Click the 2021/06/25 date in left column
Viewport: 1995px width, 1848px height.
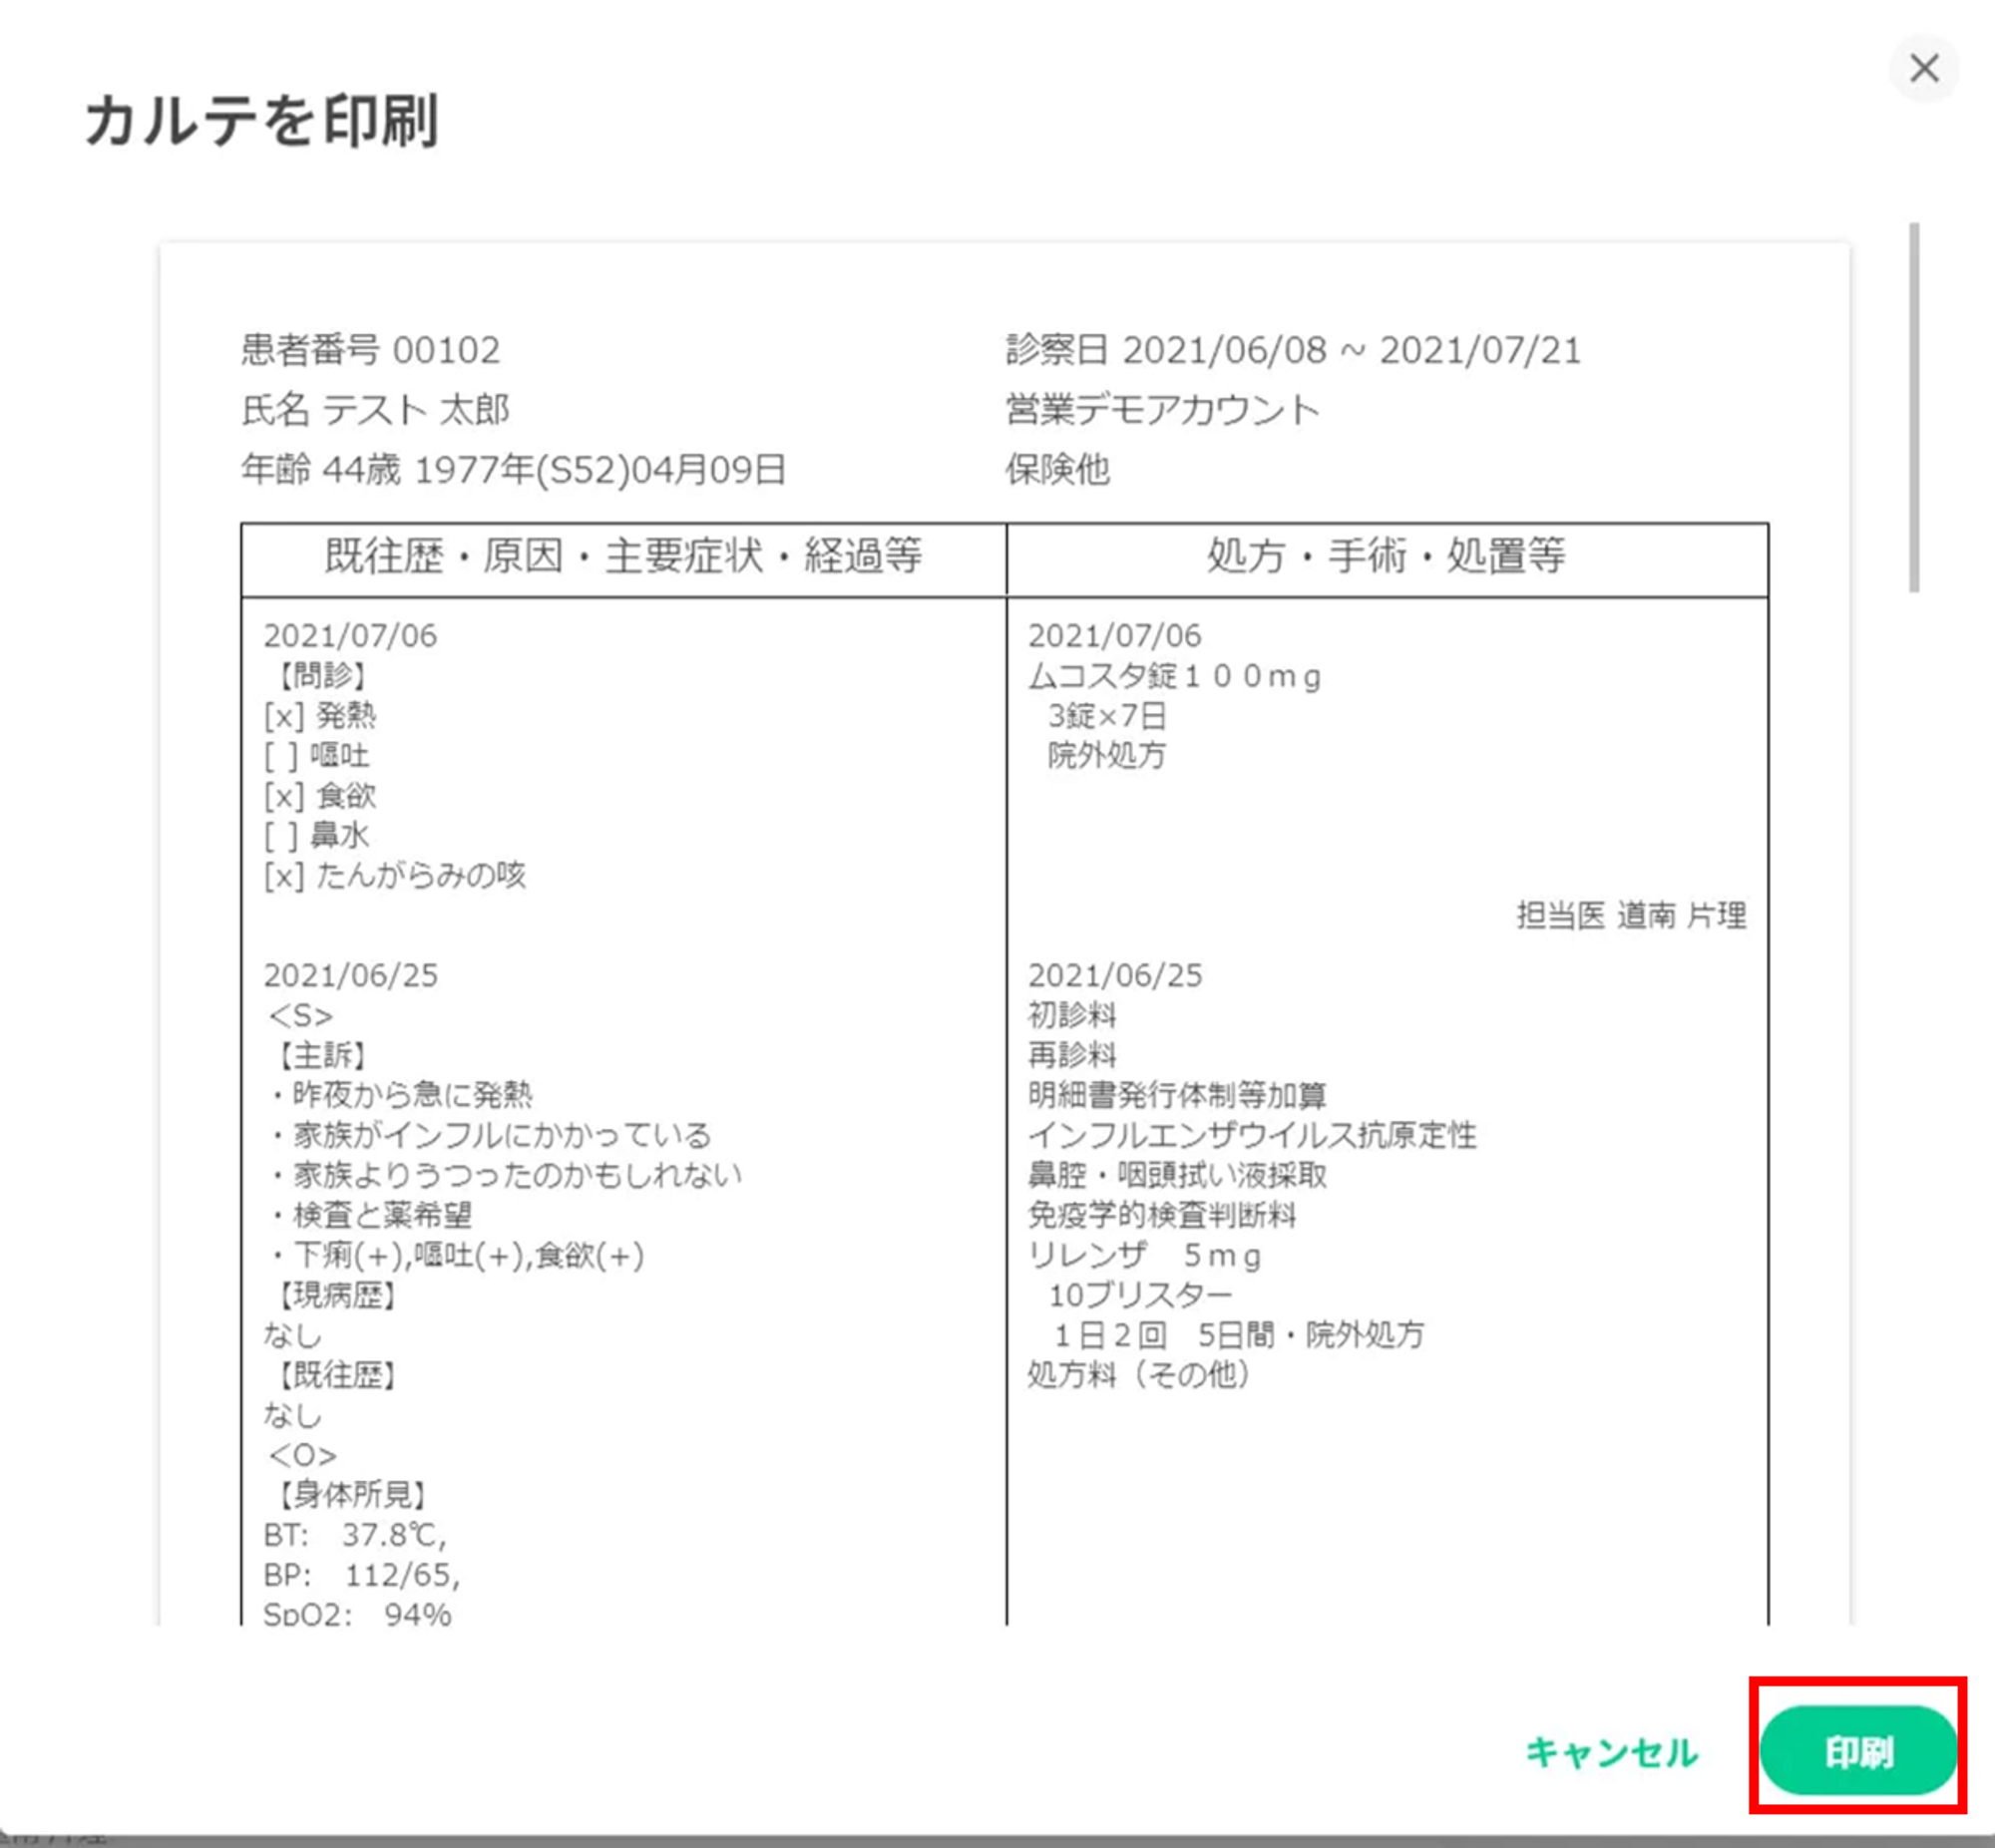point(350,975)
